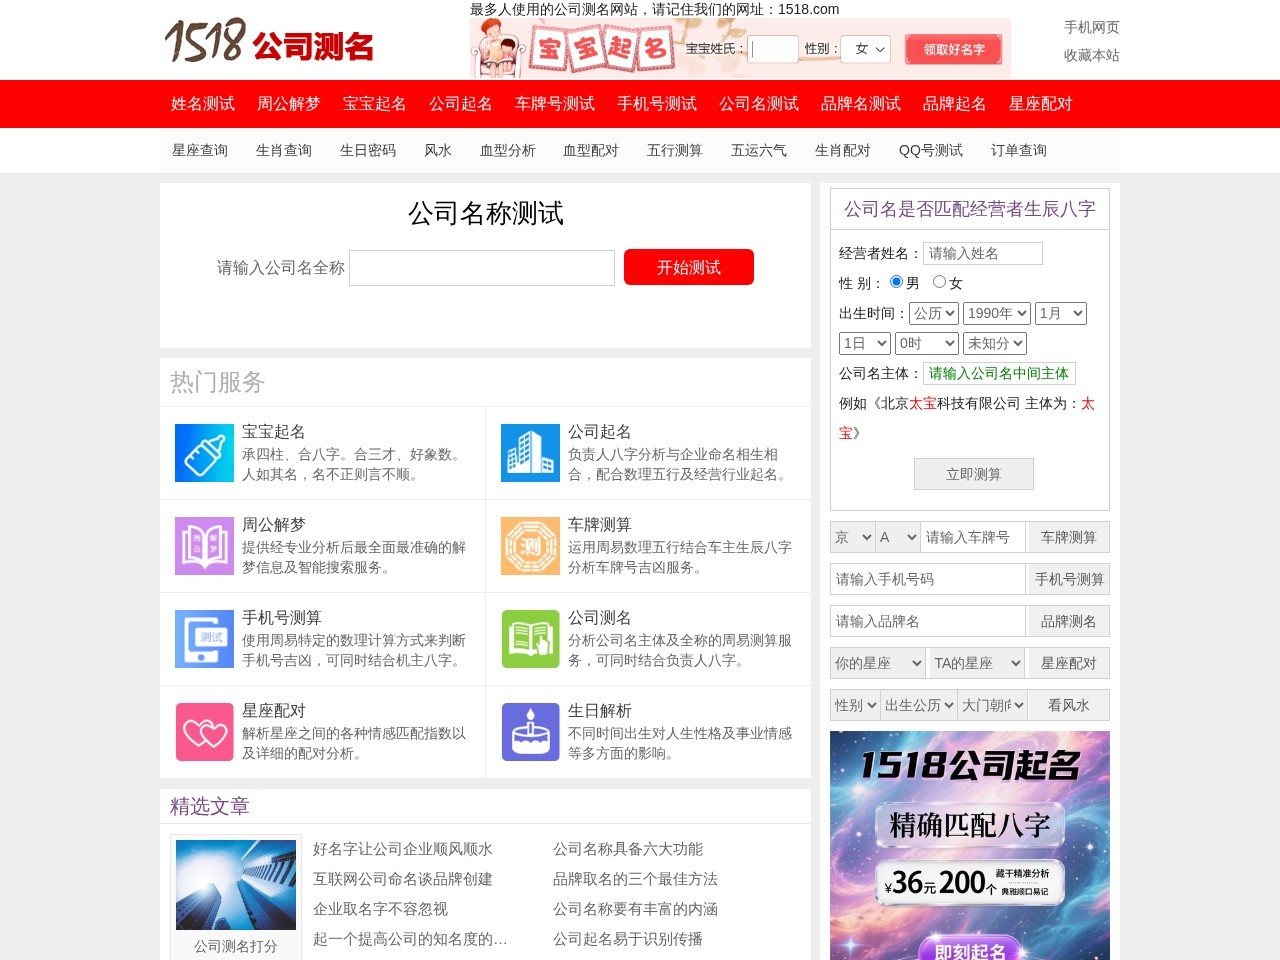Expand the 公历 calendar type dropdown

[x=933, y=313]
